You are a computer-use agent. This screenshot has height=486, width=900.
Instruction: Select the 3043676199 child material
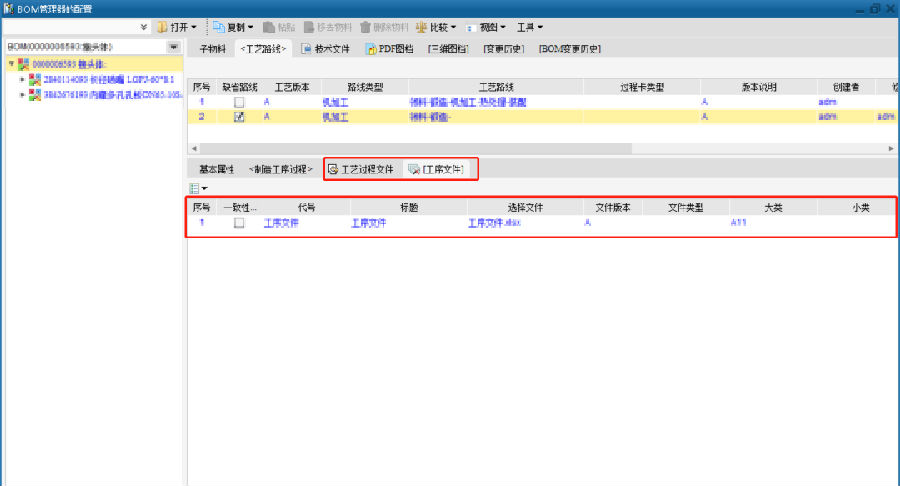tap(113, 95)
